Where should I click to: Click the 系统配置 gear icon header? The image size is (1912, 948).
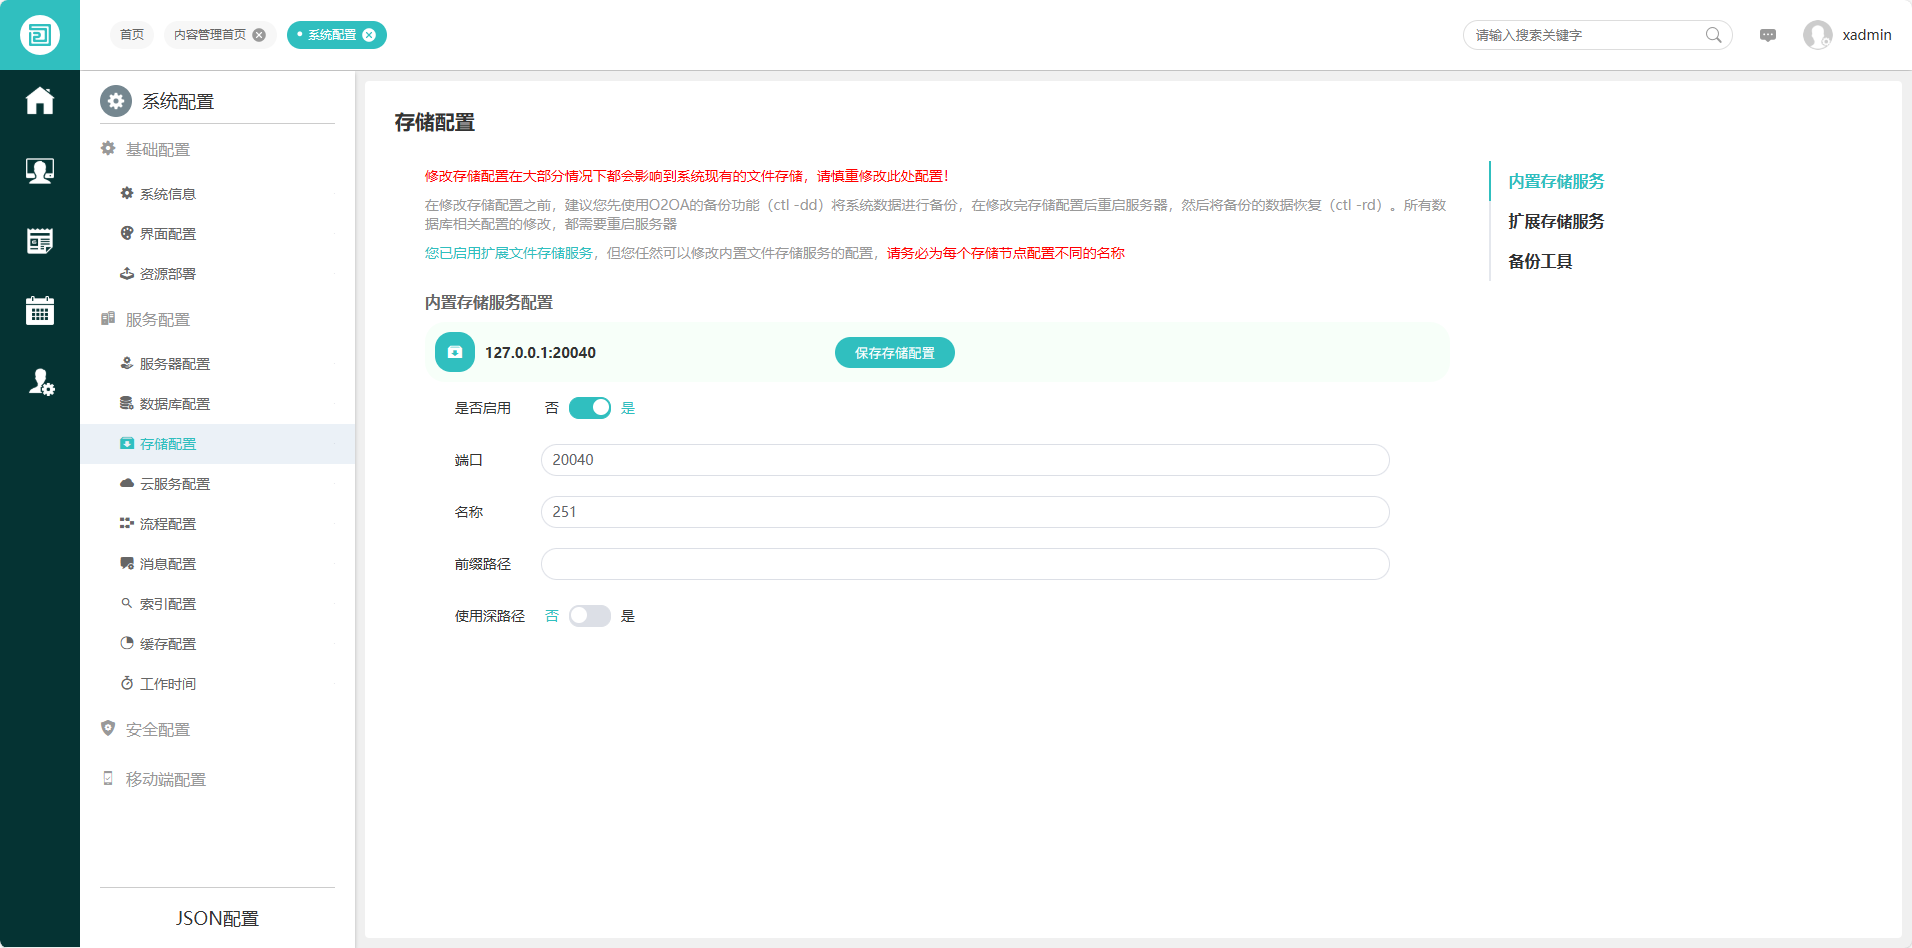click(x=116, y=101)
